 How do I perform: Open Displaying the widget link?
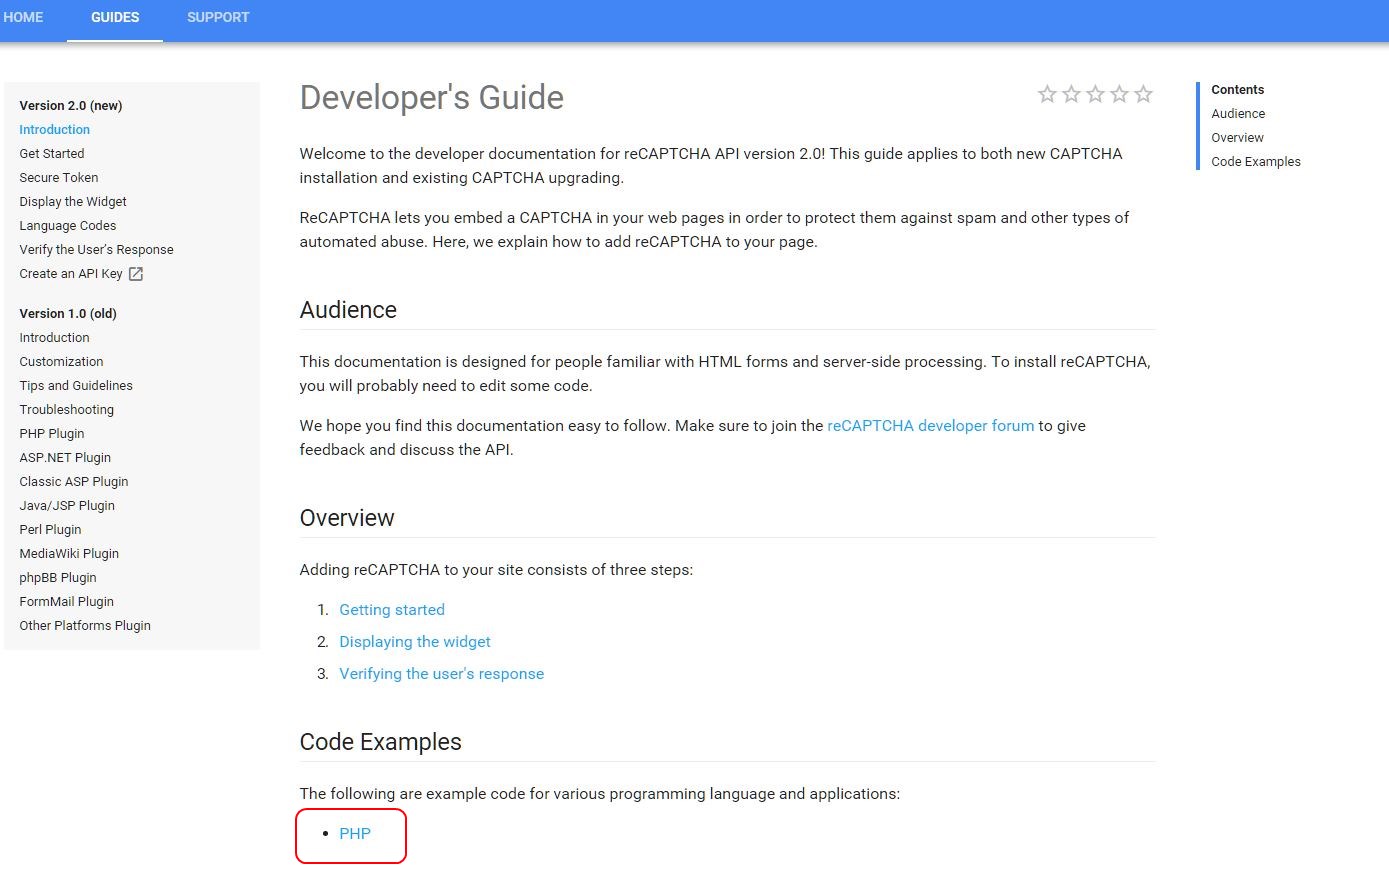[415, 642]
